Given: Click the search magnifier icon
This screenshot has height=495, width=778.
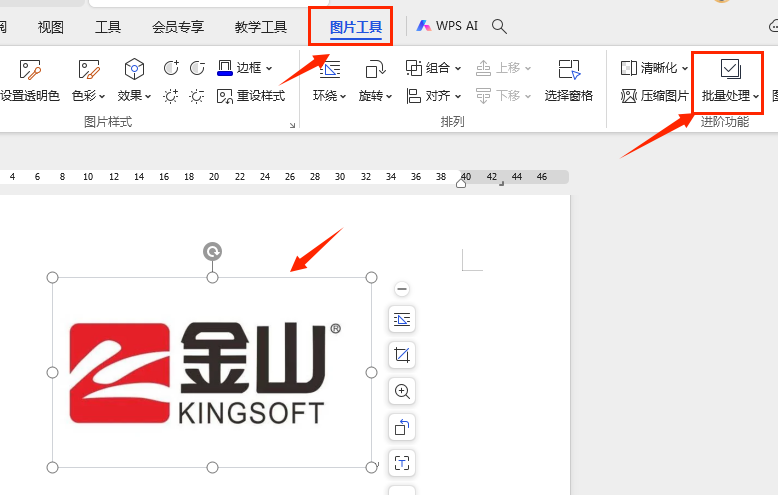Looking at the screenshot, I should pyautogui.click(x=499, y=26).
